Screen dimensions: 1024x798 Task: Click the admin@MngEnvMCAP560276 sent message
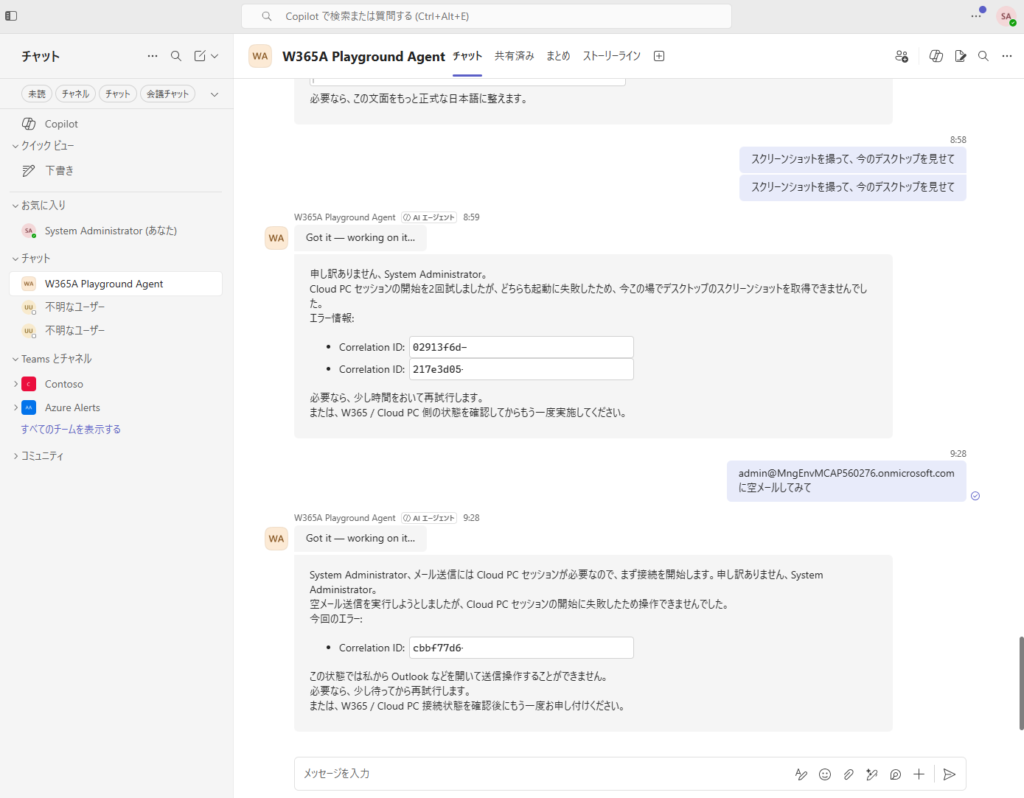pyautogui.click(x=846, y=481)
